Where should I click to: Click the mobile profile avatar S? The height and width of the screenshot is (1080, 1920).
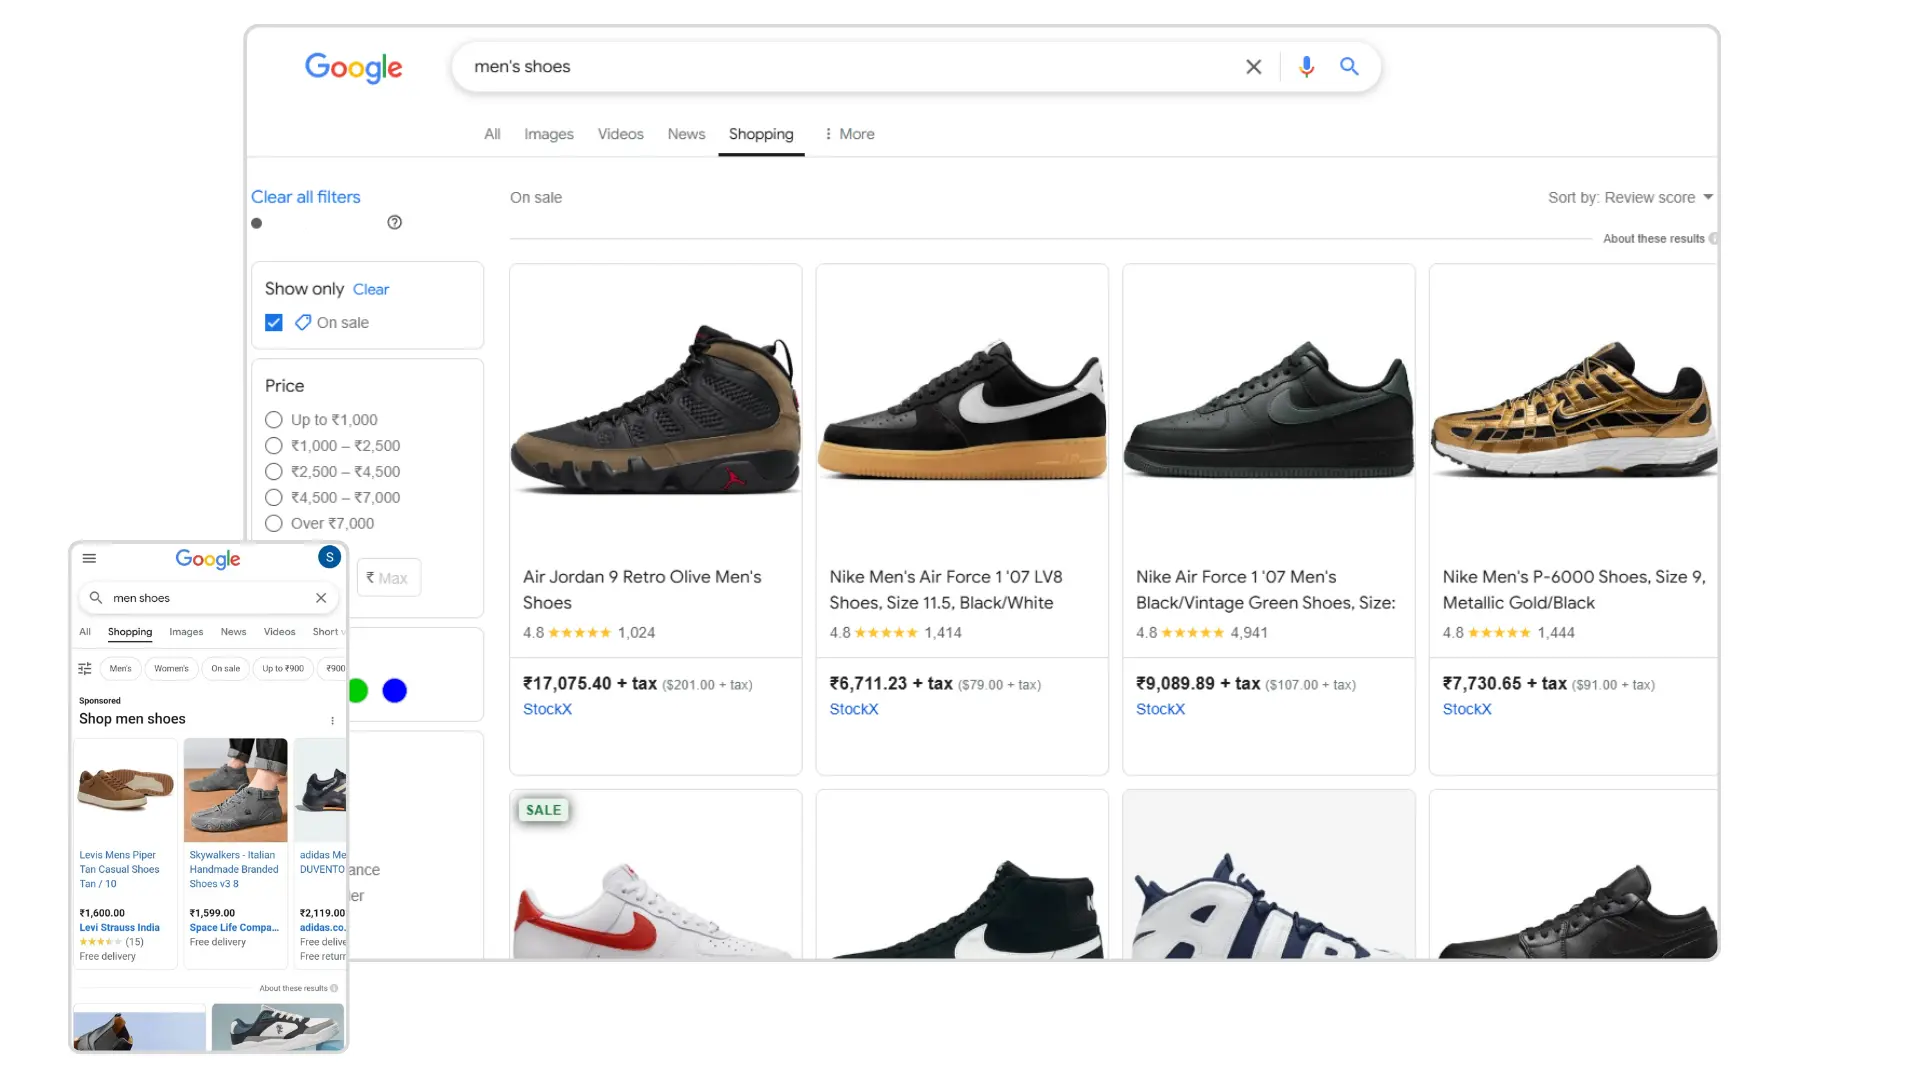329,557
